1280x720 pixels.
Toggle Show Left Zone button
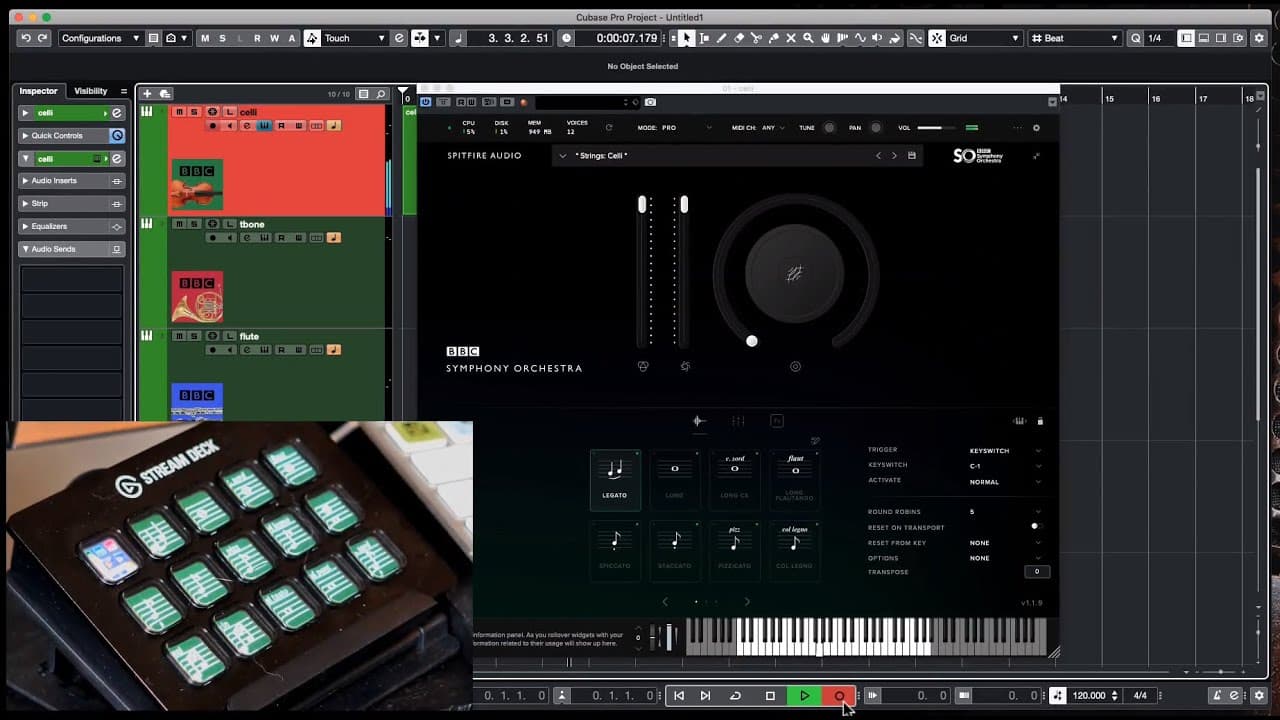coord(1186,38)
